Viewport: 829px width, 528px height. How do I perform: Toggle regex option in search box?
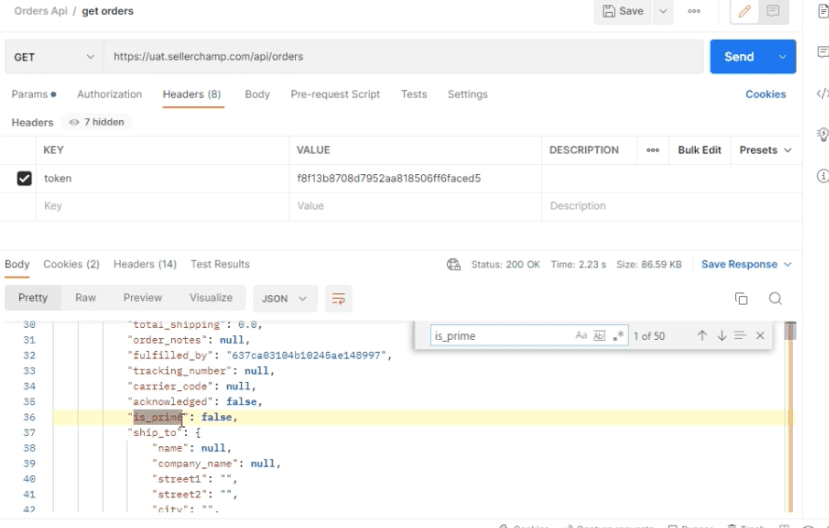tap(618, 336)
